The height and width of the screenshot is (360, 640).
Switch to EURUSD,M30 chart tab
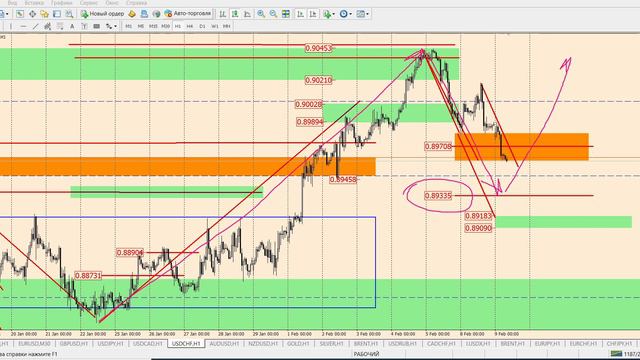(34, 344)
